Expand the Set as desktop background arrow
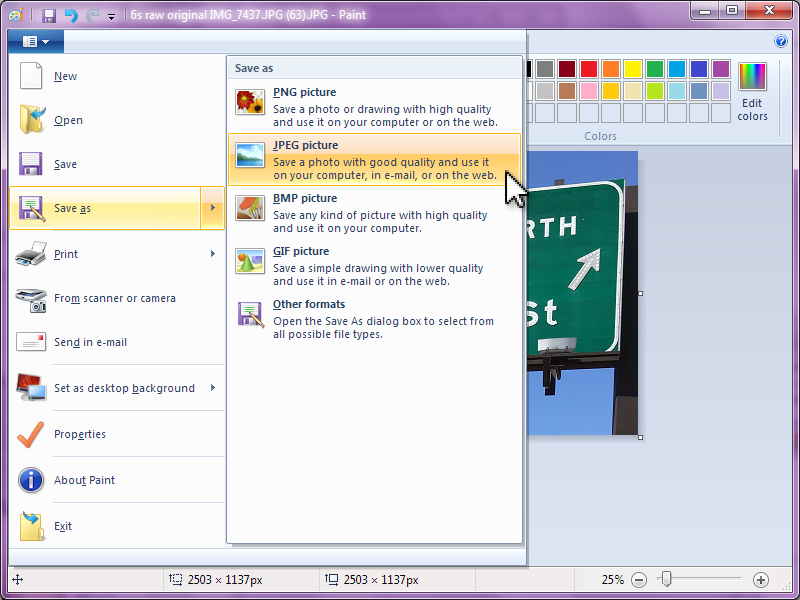 (x=213, y=388)
